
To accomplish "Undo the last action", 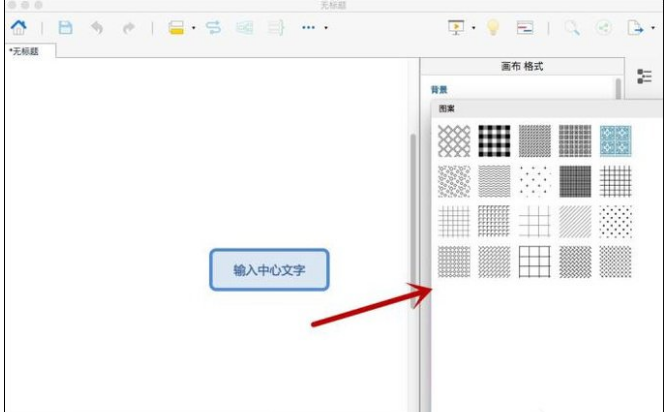I will (97, 28).
